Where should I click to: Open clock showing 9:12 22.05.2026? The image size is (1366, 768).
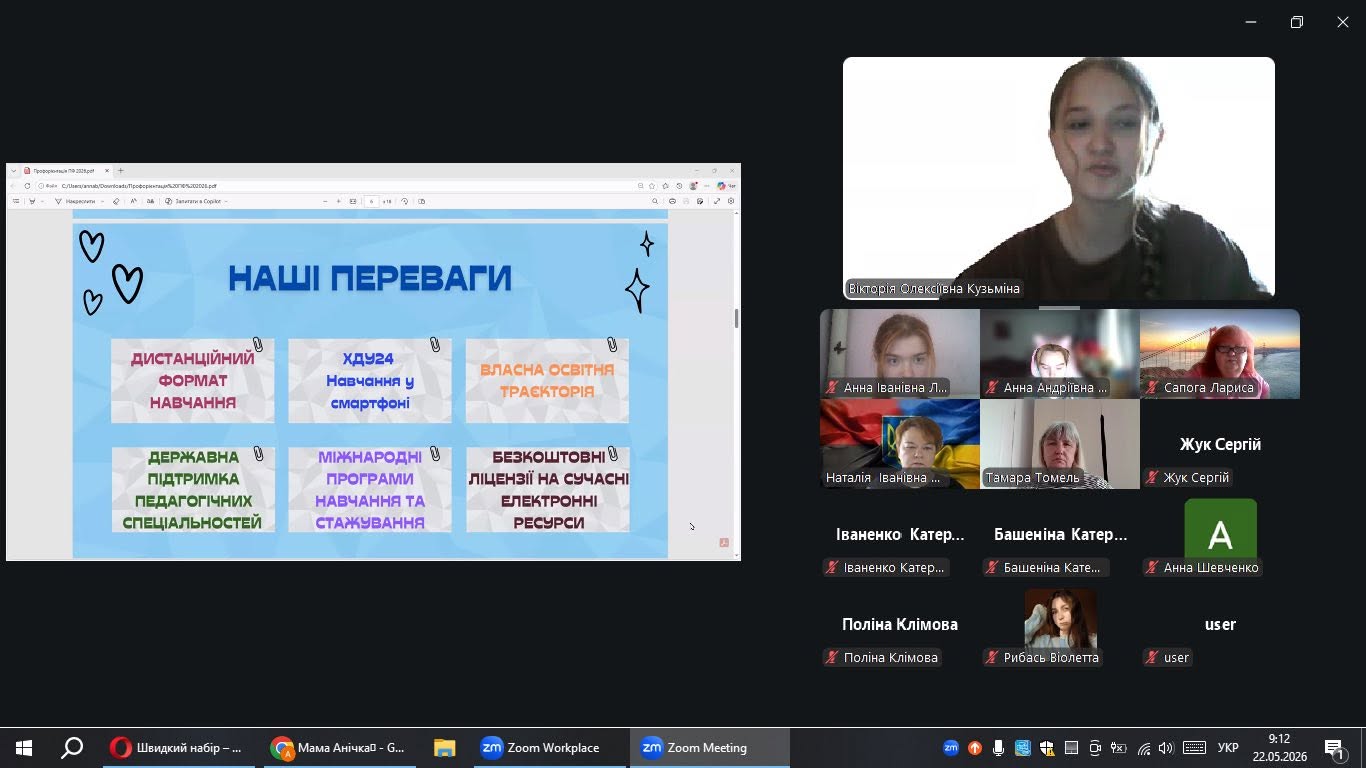point(1279,748)
